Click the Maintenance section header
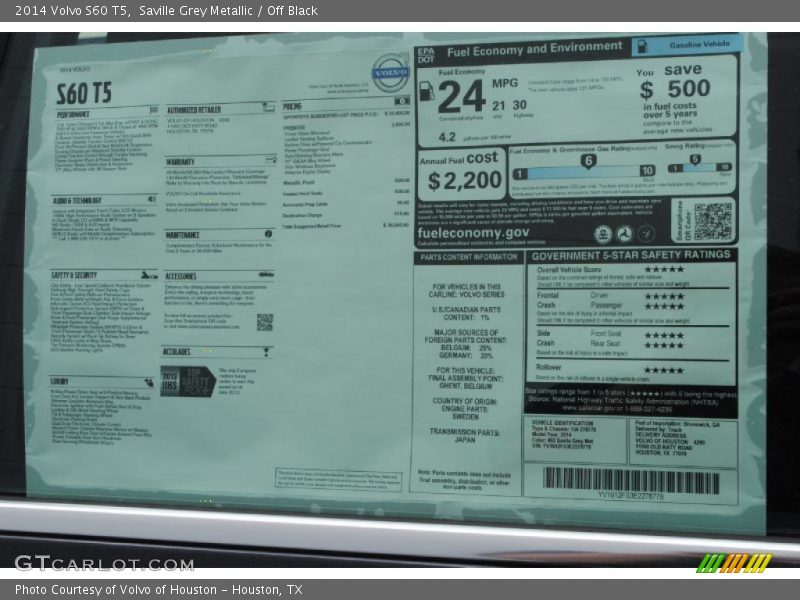Image resolution: width=800 pixels, height=600 pixels. coord(219,234)
